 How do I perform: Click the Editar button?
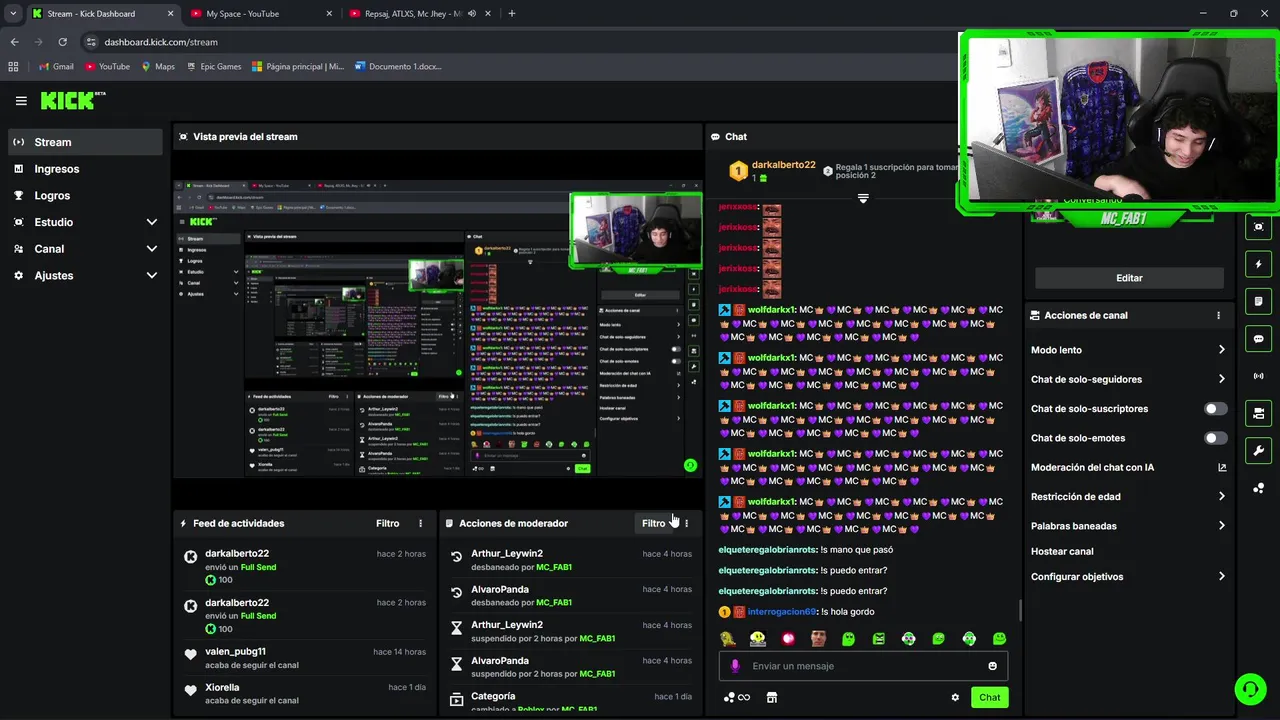(1129, 278)
